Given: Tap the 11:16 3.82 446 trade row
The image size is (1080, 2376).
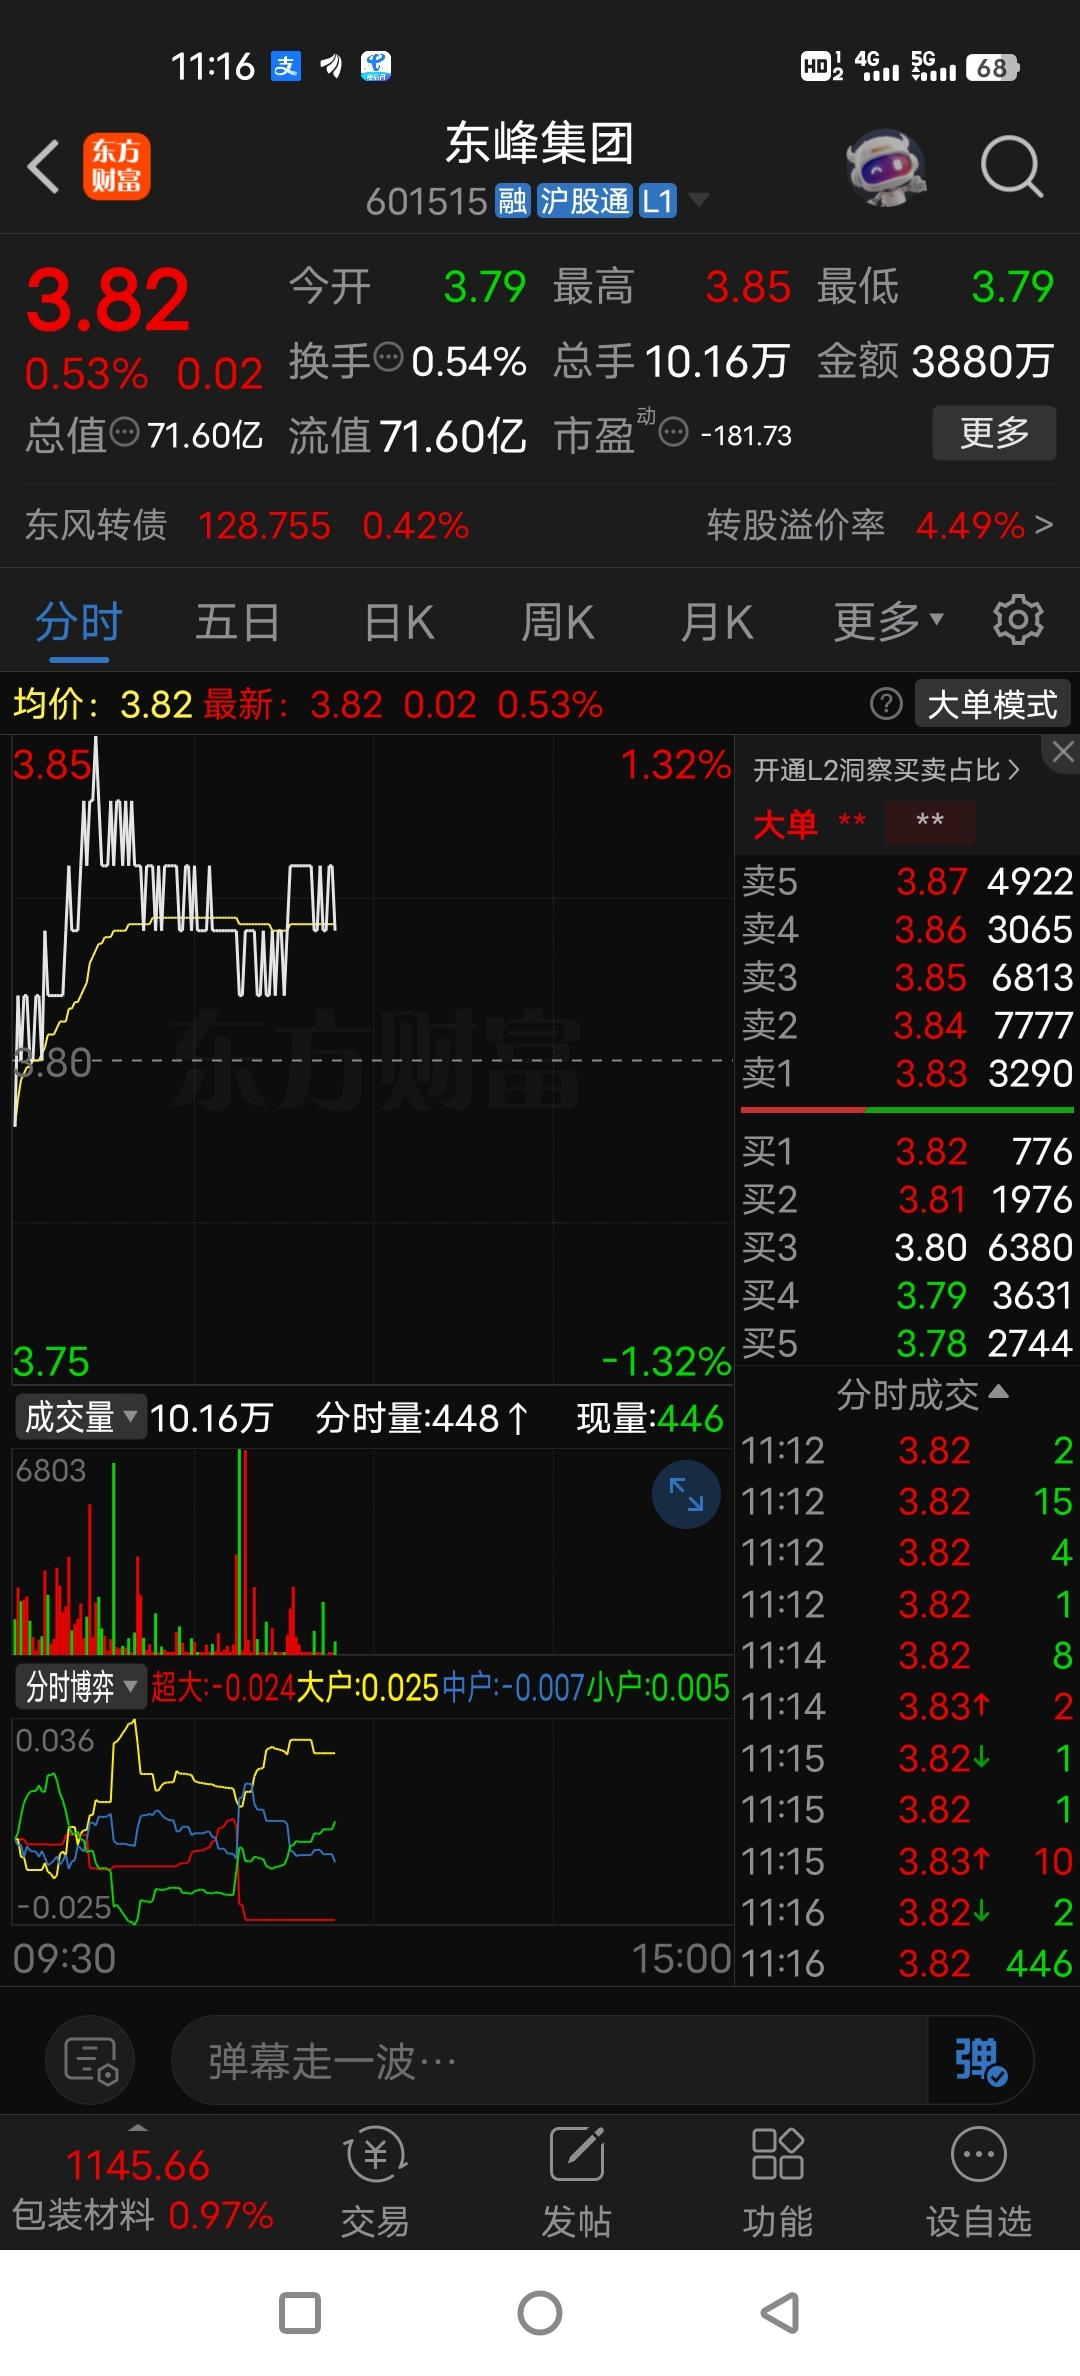Looking at the screenshot, I should tap(907, 1963).
